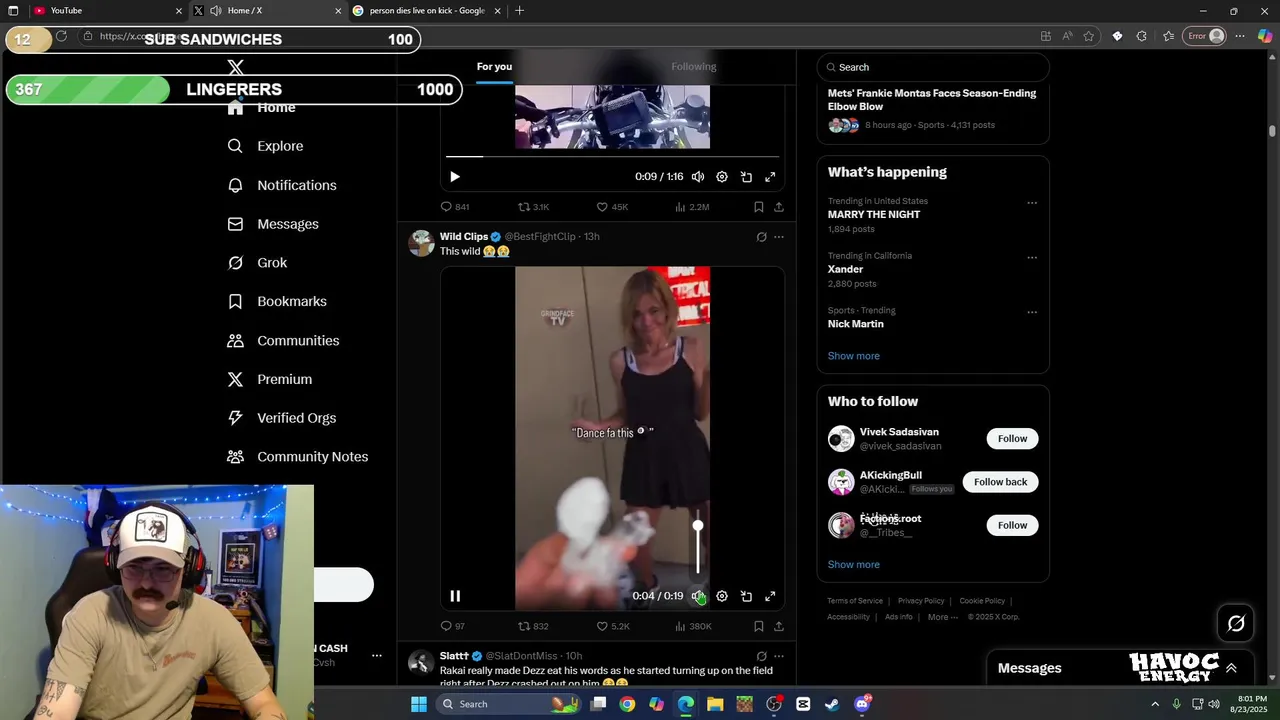
Task: Open more options on Wild Clips post
Action: [x=779, y=237]
